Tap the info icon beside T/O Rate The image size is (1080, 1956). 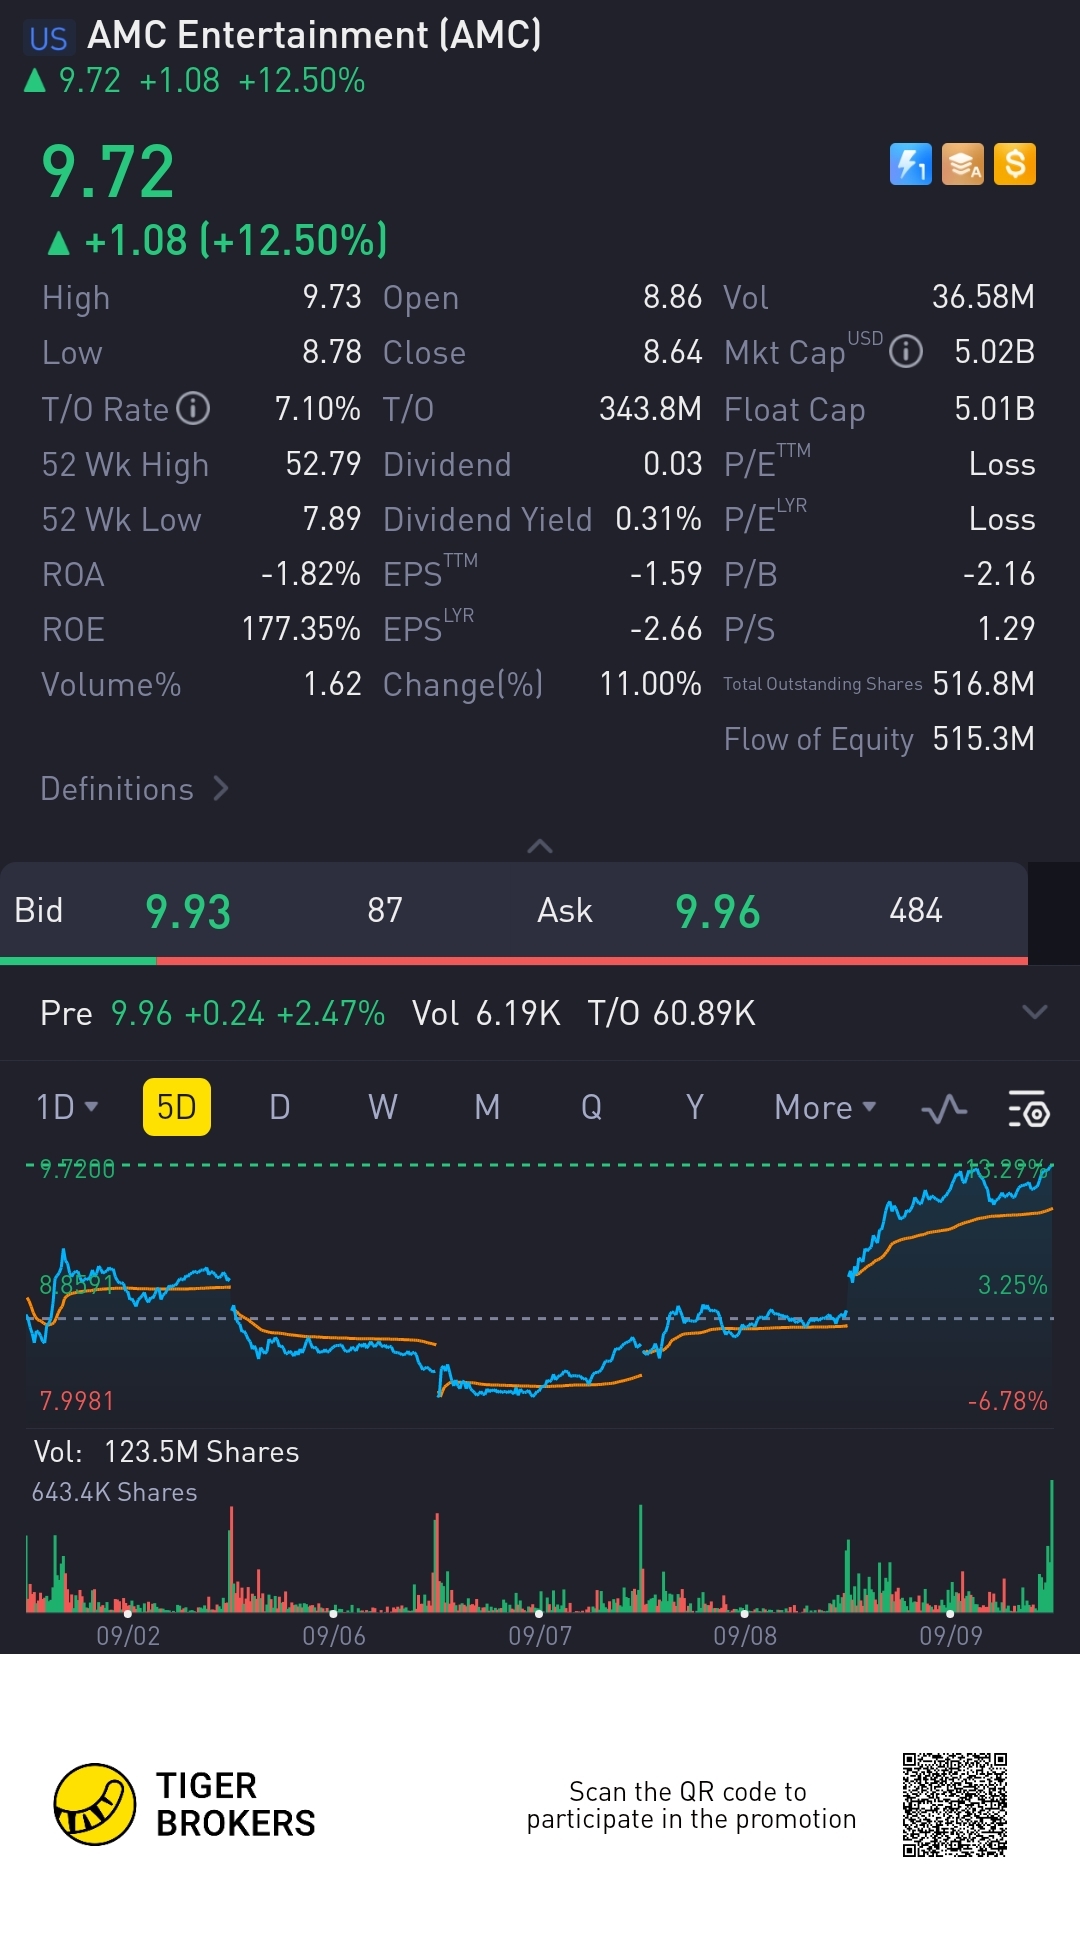pos(193,408)
